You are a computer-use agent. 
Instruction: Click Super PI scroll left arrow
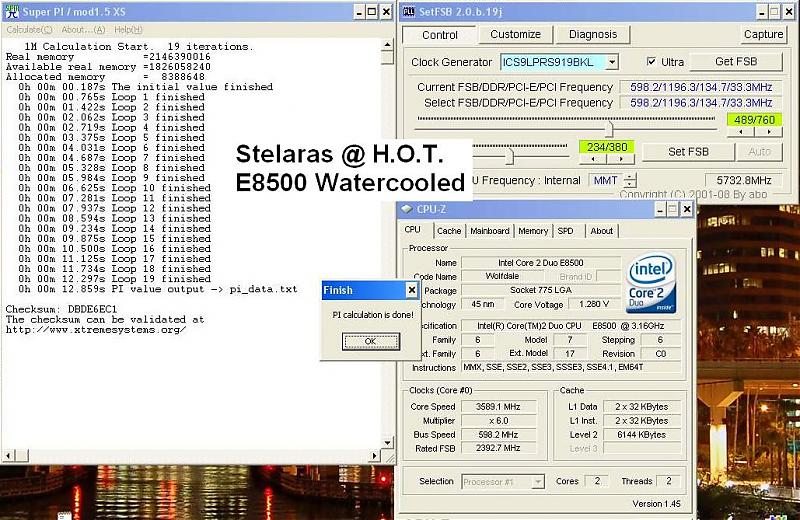8,455
